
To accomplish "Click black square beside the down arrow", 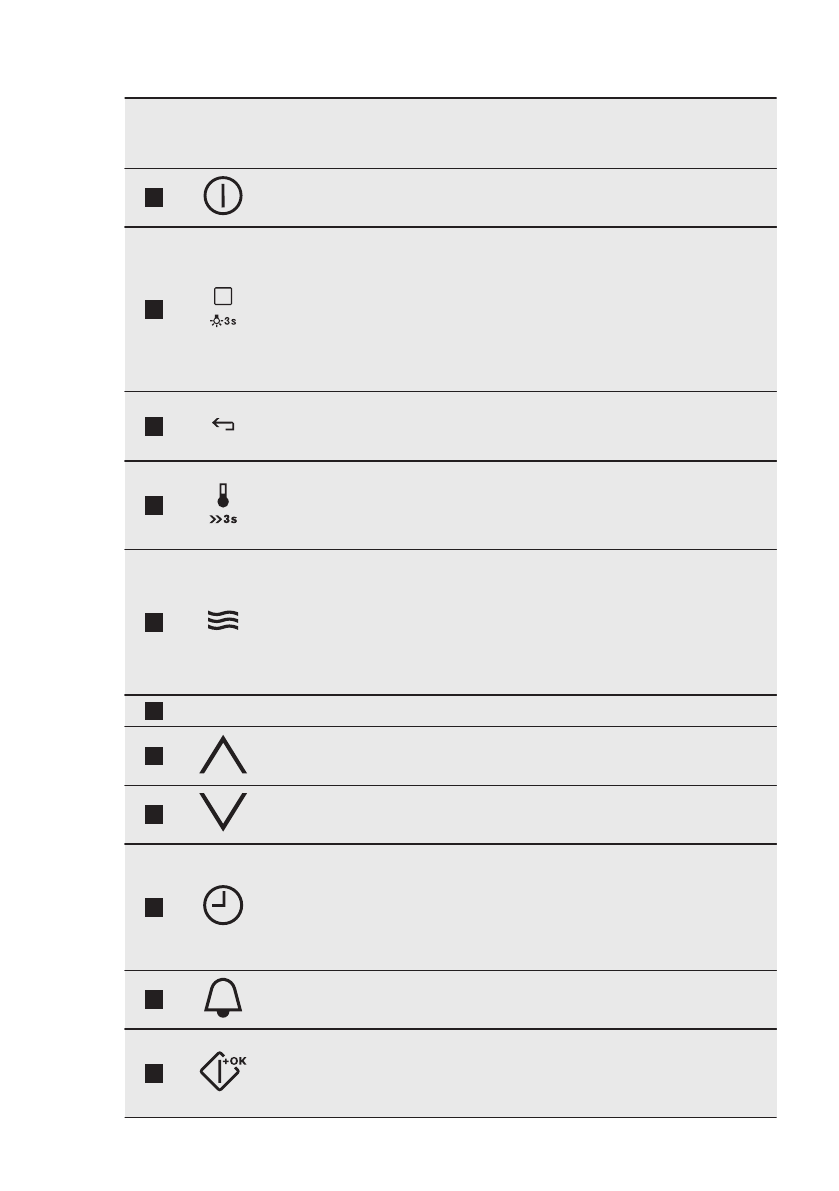I will pyautogui.click(x=153, y=814).
